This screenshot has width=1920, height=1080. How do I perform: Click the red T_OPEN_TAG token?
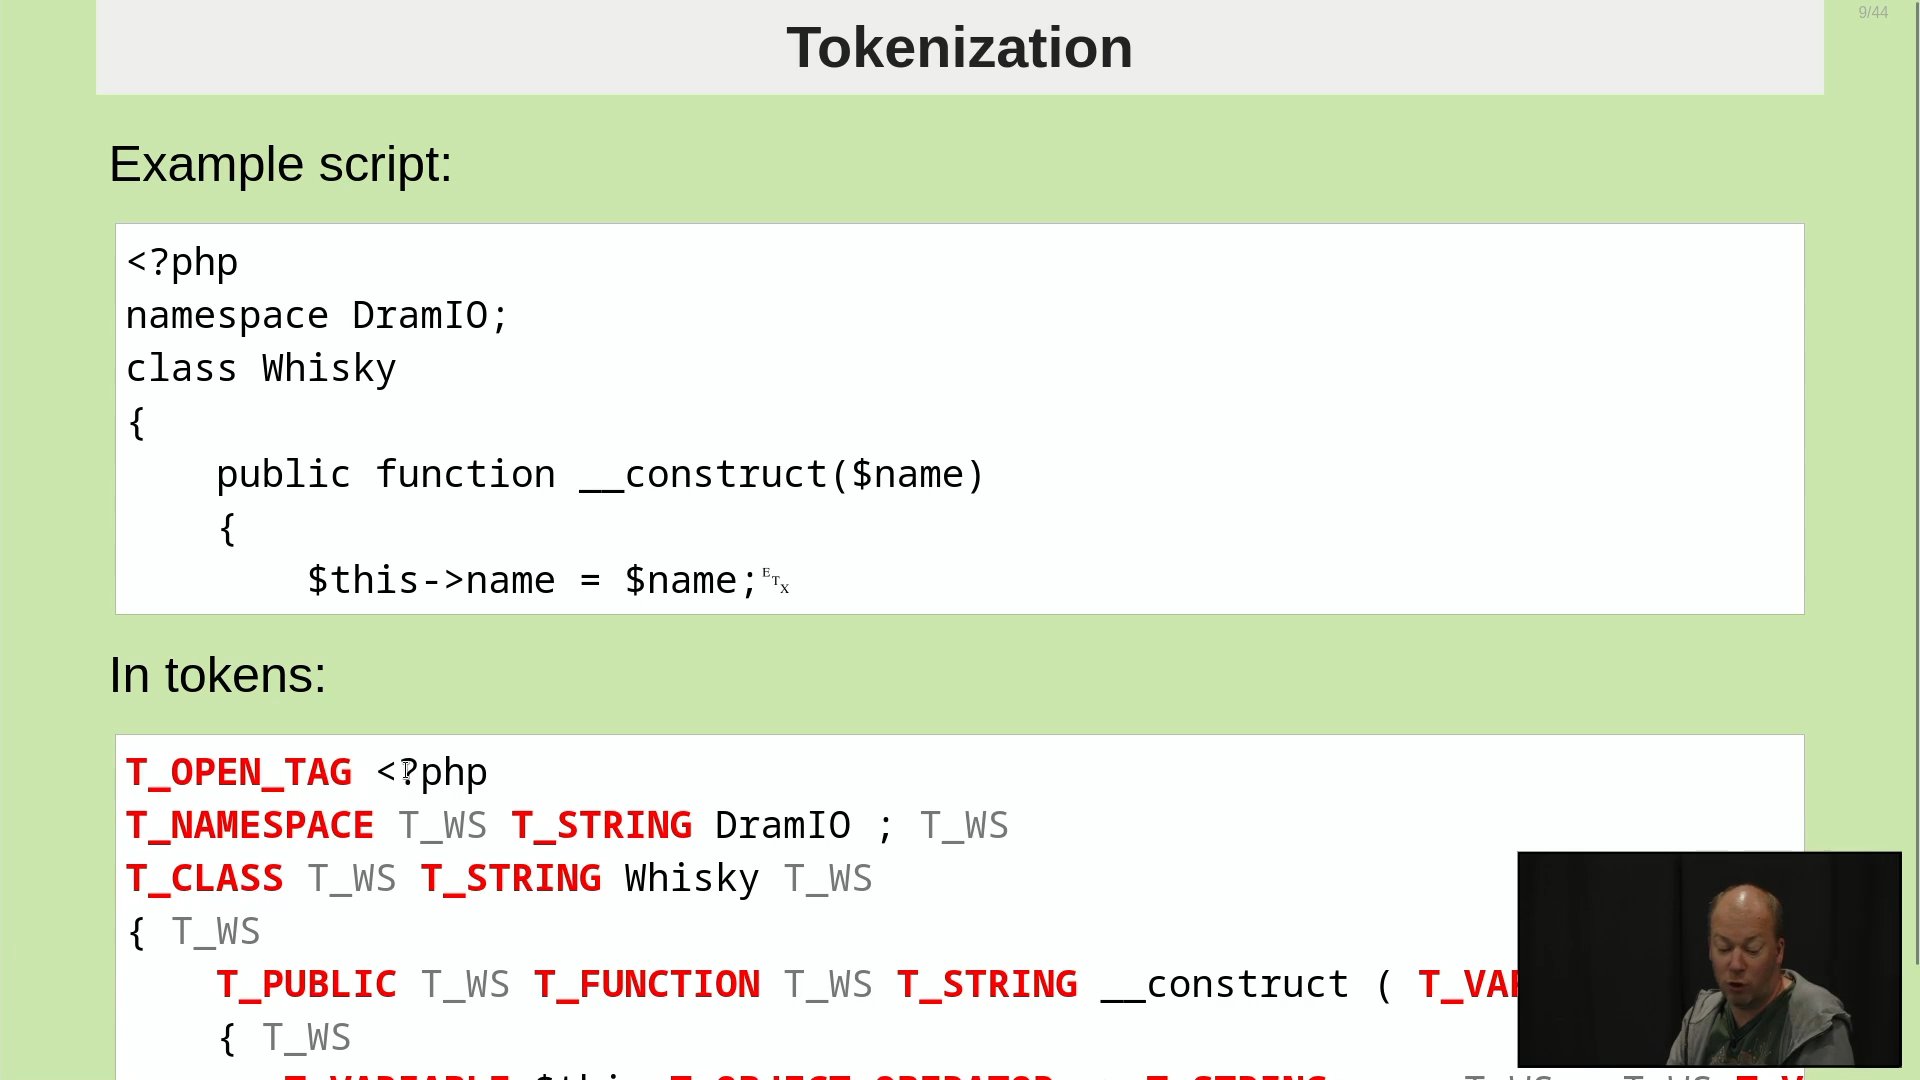tap(239, 773)
